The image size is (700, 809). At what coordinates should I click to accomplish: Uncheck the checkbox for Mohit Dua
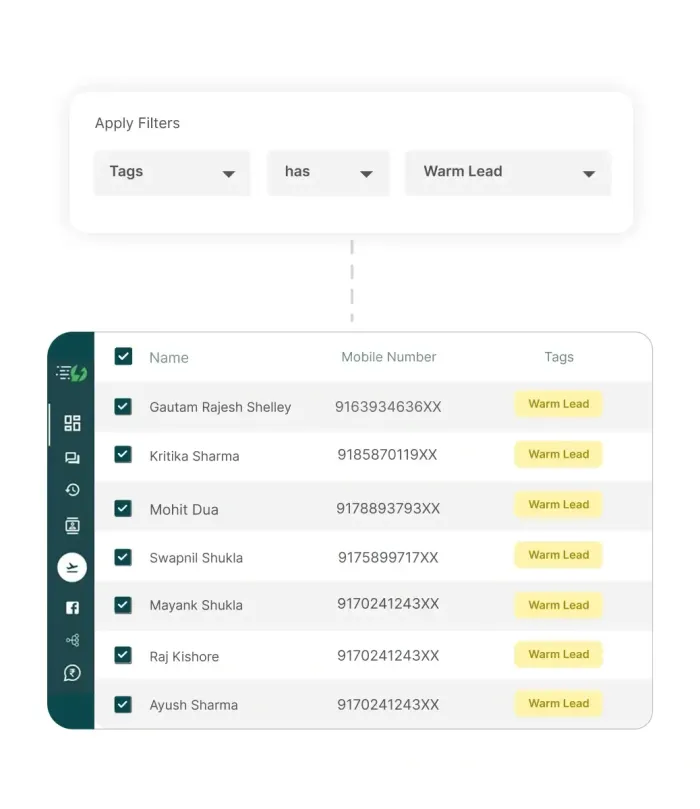tap(123, 508)
